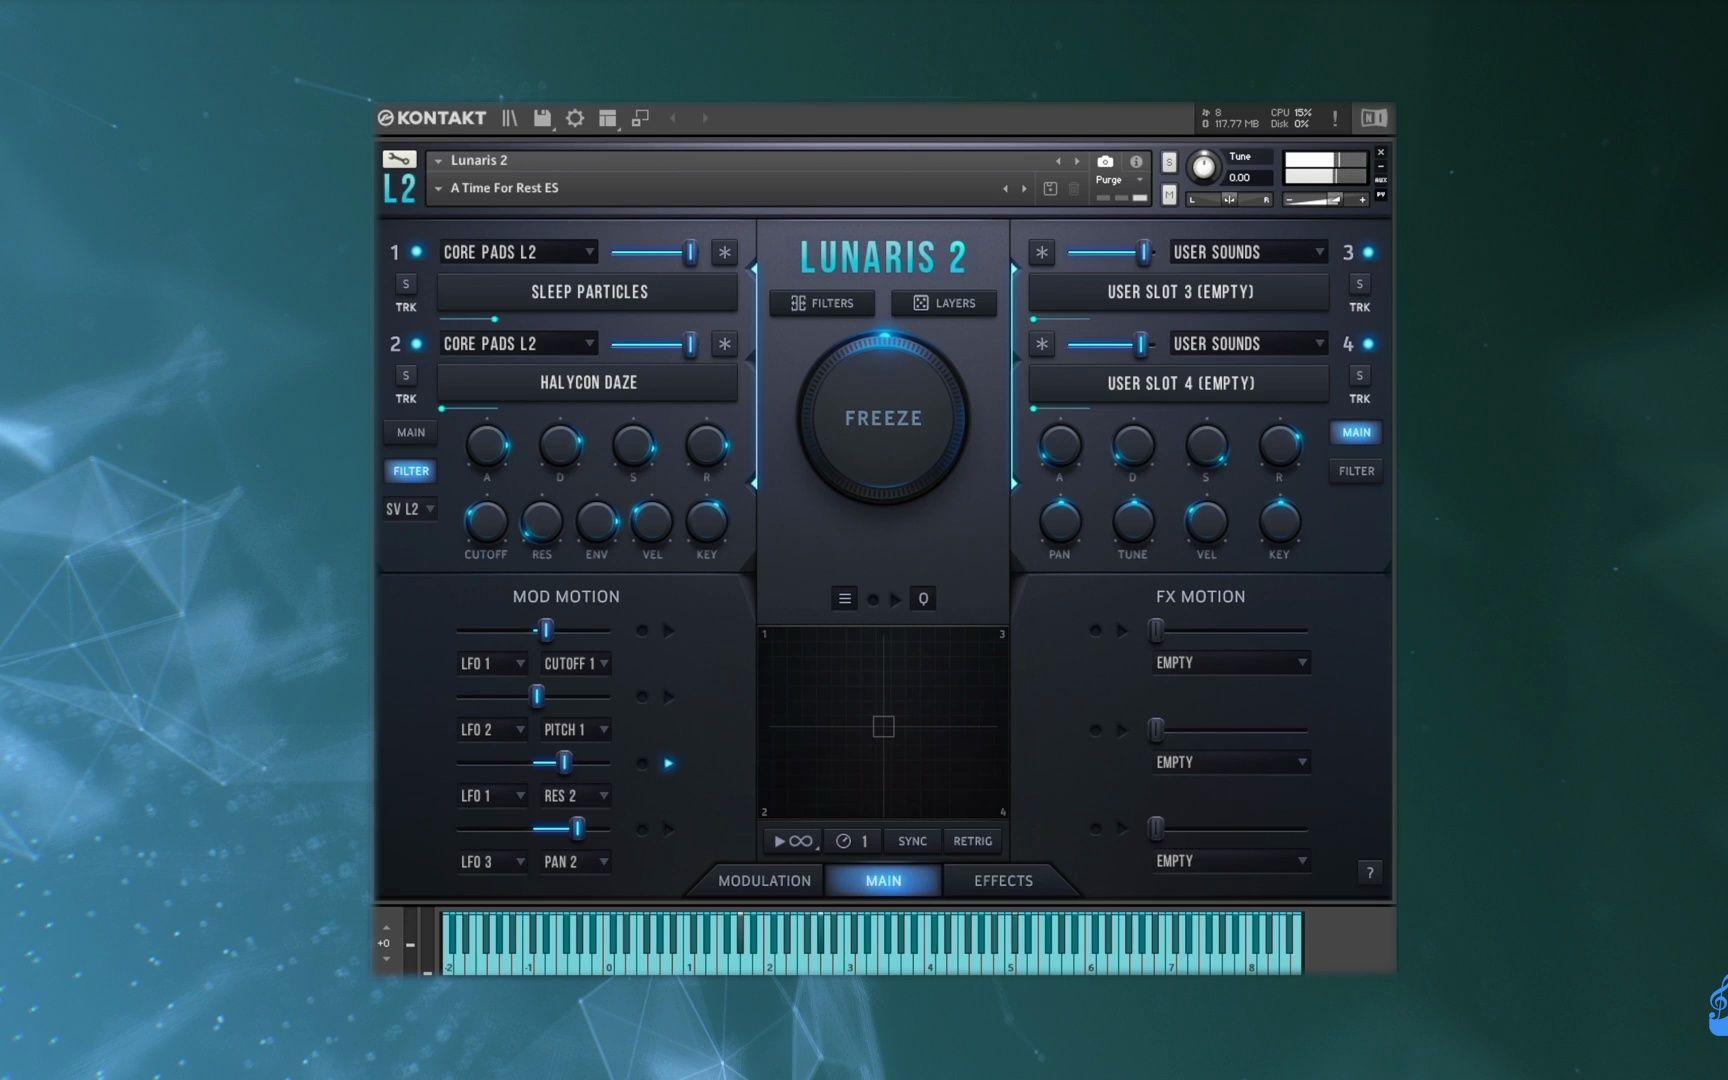Click the wrench edit instrument icon
Viewport: 1728px width, 1080px height.
coord(399,159)
